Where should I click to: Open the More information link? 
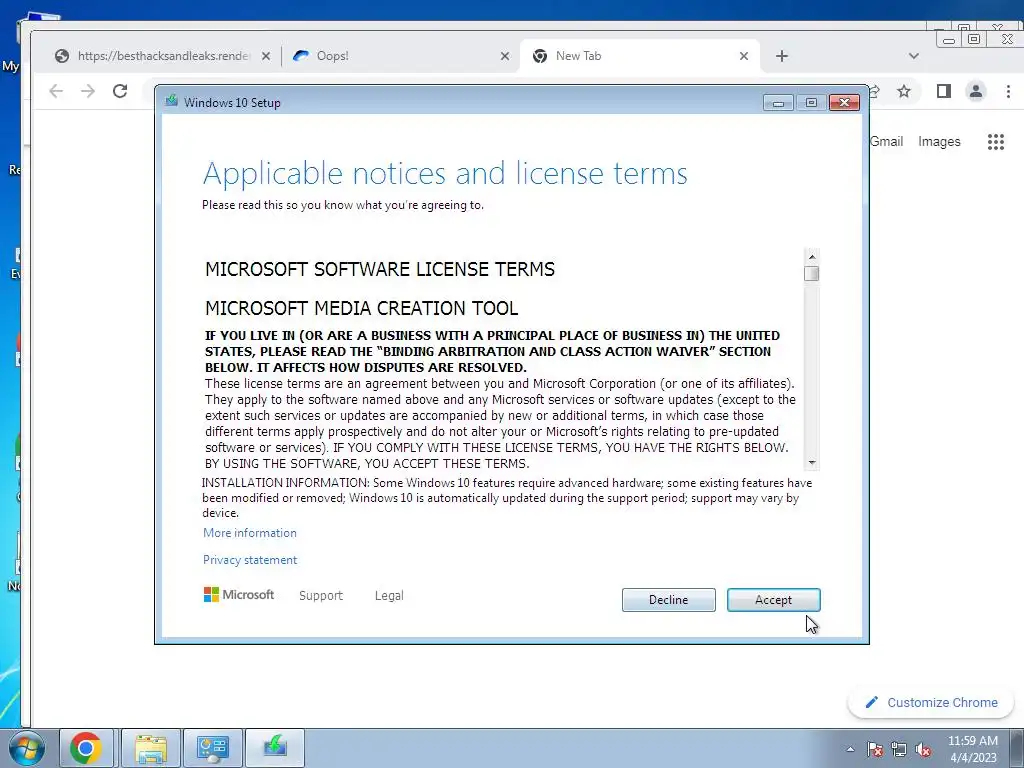point(249,533)
